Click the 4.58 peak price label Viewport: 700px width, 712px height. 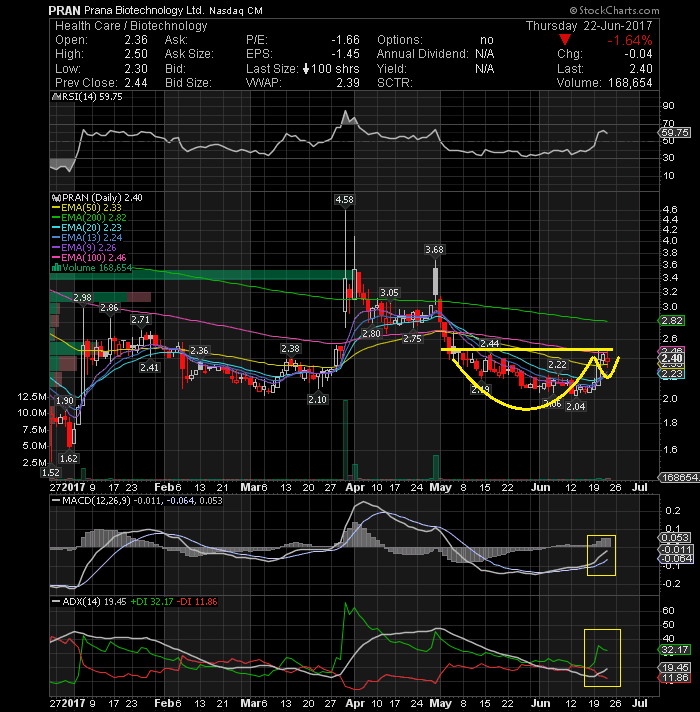[x=344, y=199]
